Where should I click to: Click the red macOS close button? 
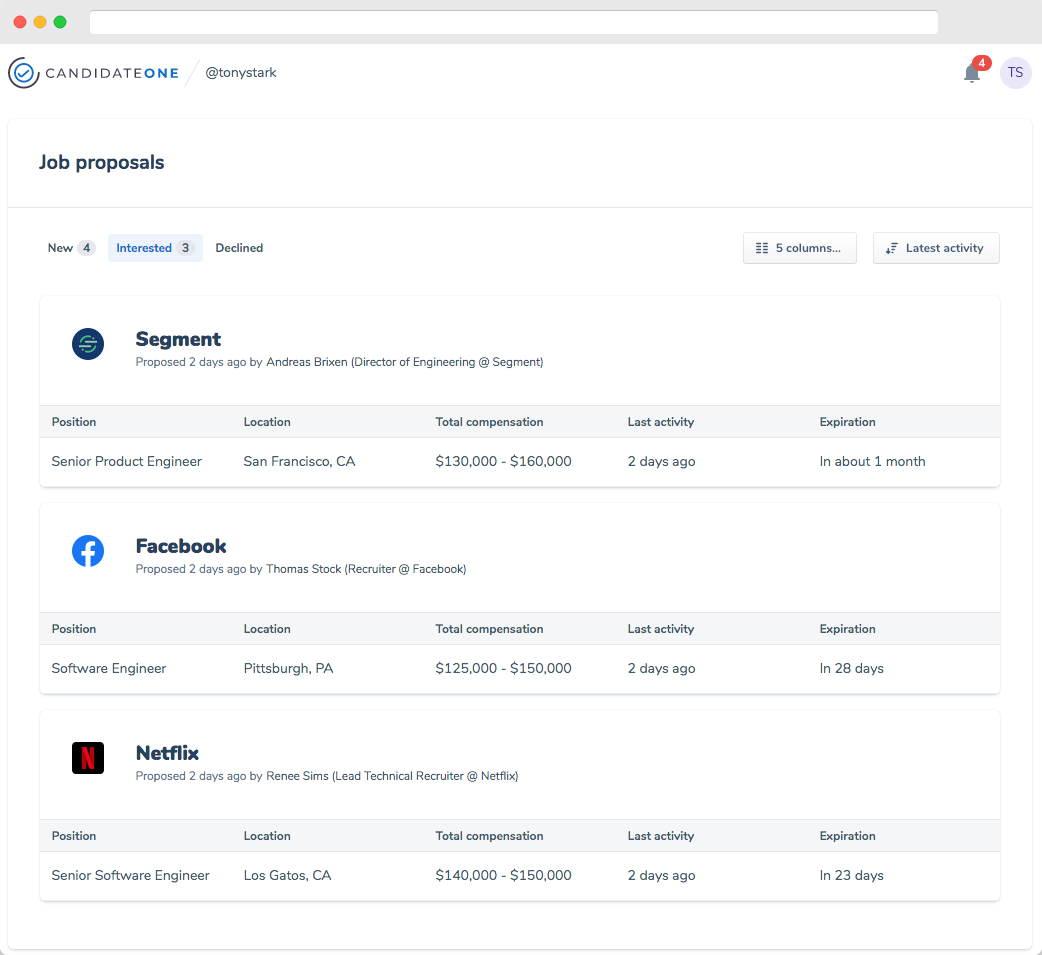pyautogui.click(x=20, y=22)
